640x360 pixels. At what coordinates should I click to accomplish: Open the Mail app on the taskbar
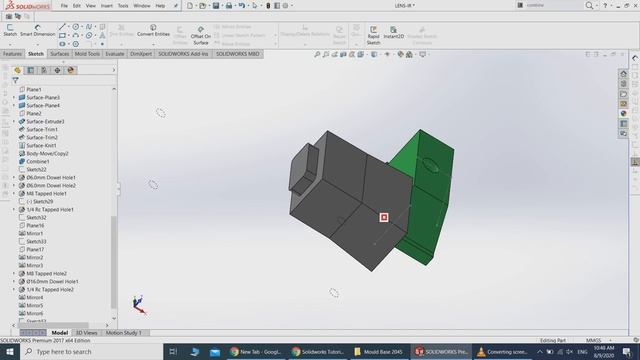pyautogui.click(x=215, y=351)
